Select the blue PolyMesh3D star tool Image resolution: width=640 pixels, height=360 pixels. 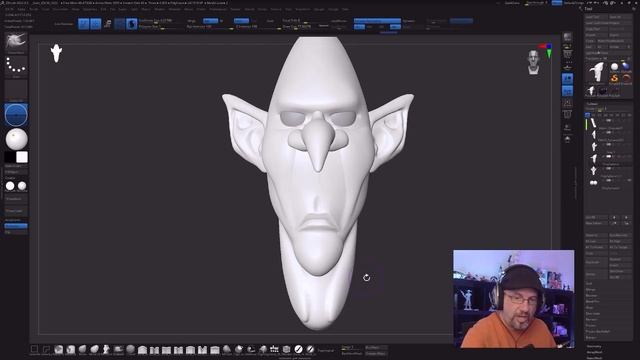pos(626,67)
